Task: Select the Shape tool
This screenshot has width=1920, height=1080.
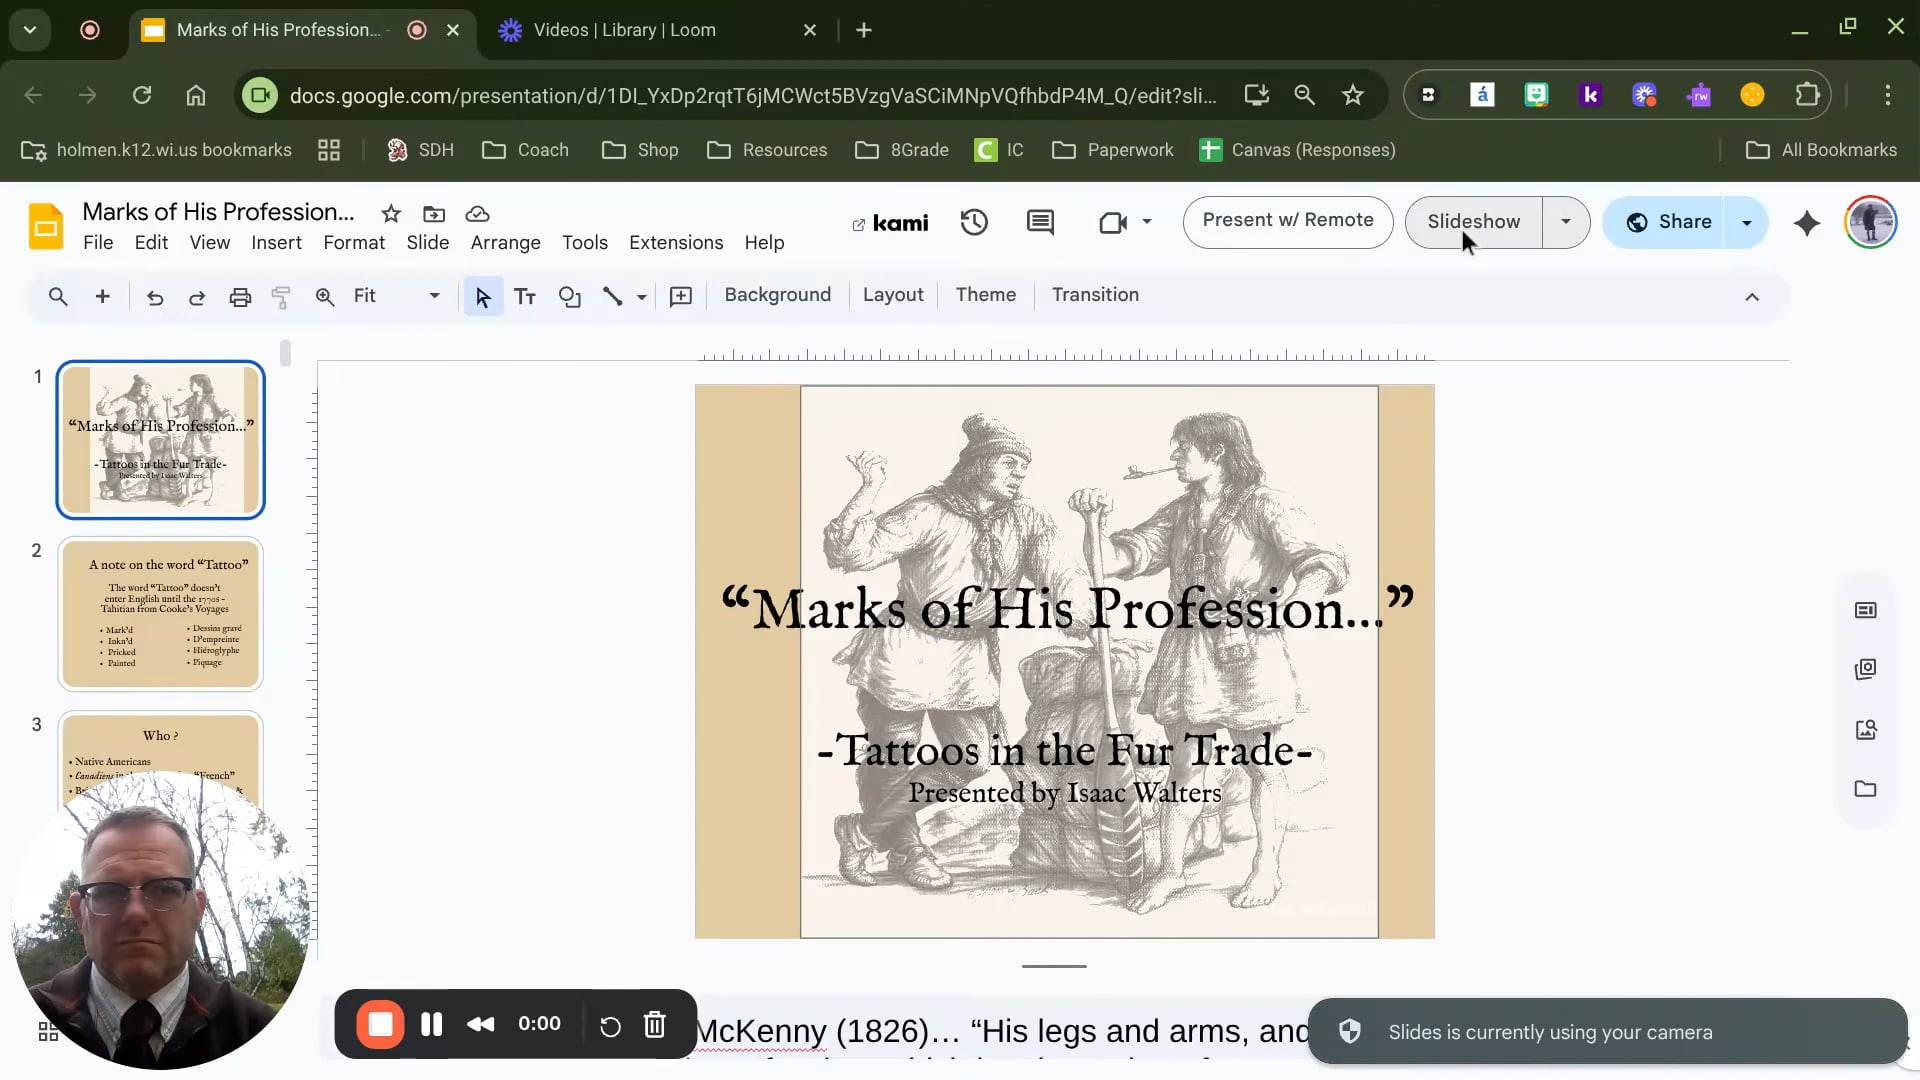Action: pos(570,297)
